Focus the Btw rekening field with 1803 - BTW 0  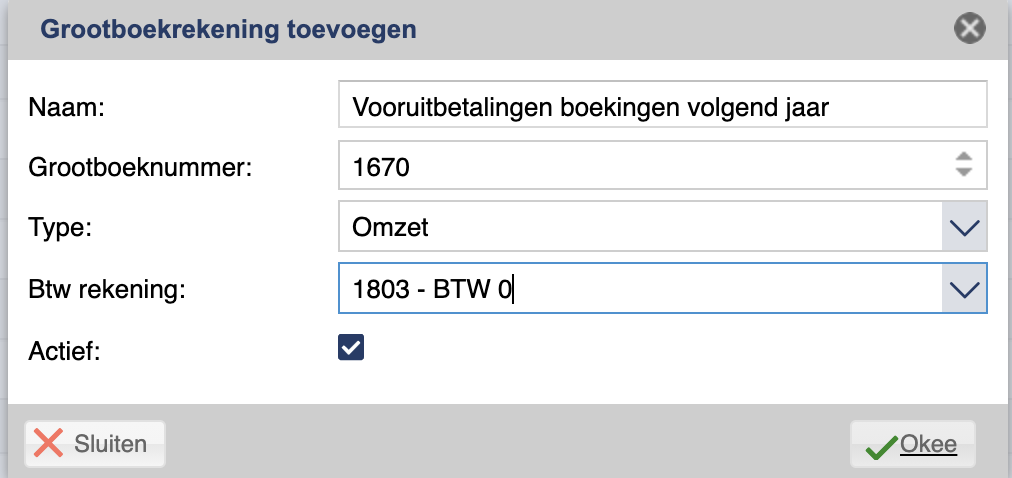click(x=640, y=288)
